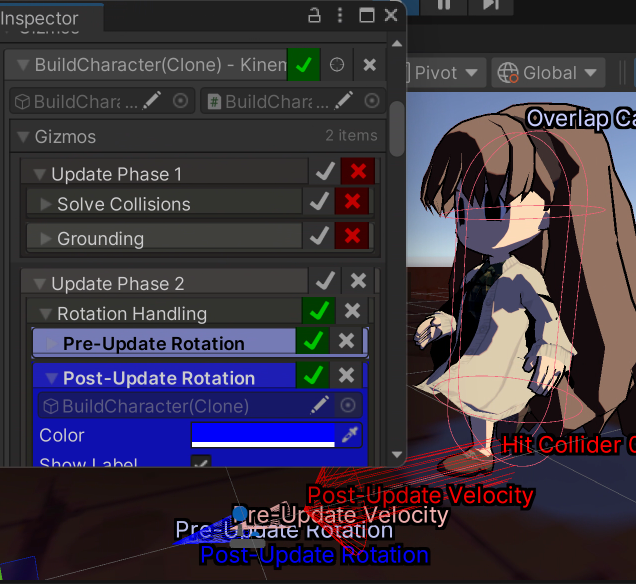Click the Step frame button
The image size is (636, 584).
pos(491,5)
